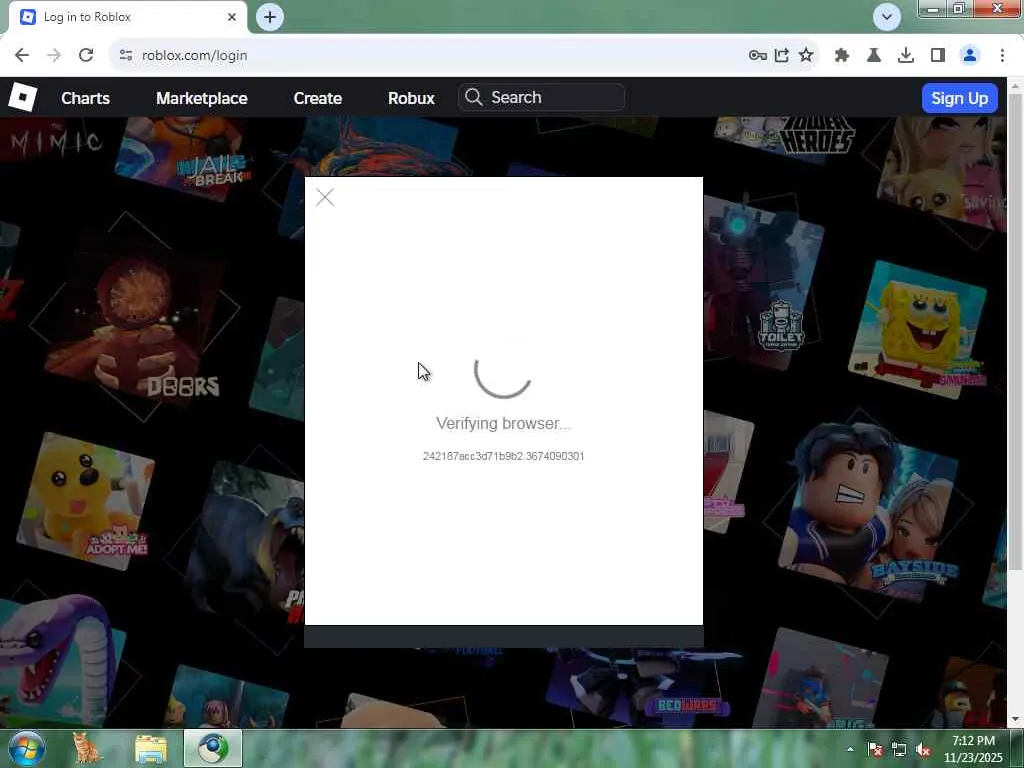Open the Chrome profile avatar
The width and height of the screenshot is (1024, 768).
pyautogui.click(x=970, y=56)
